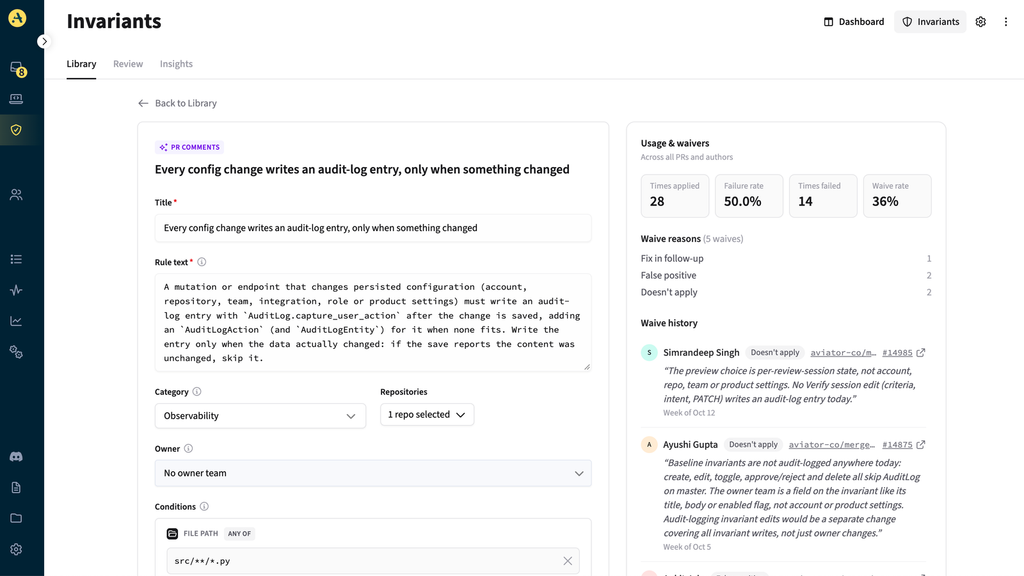Click the info icon beside Owner

point(189,449)
